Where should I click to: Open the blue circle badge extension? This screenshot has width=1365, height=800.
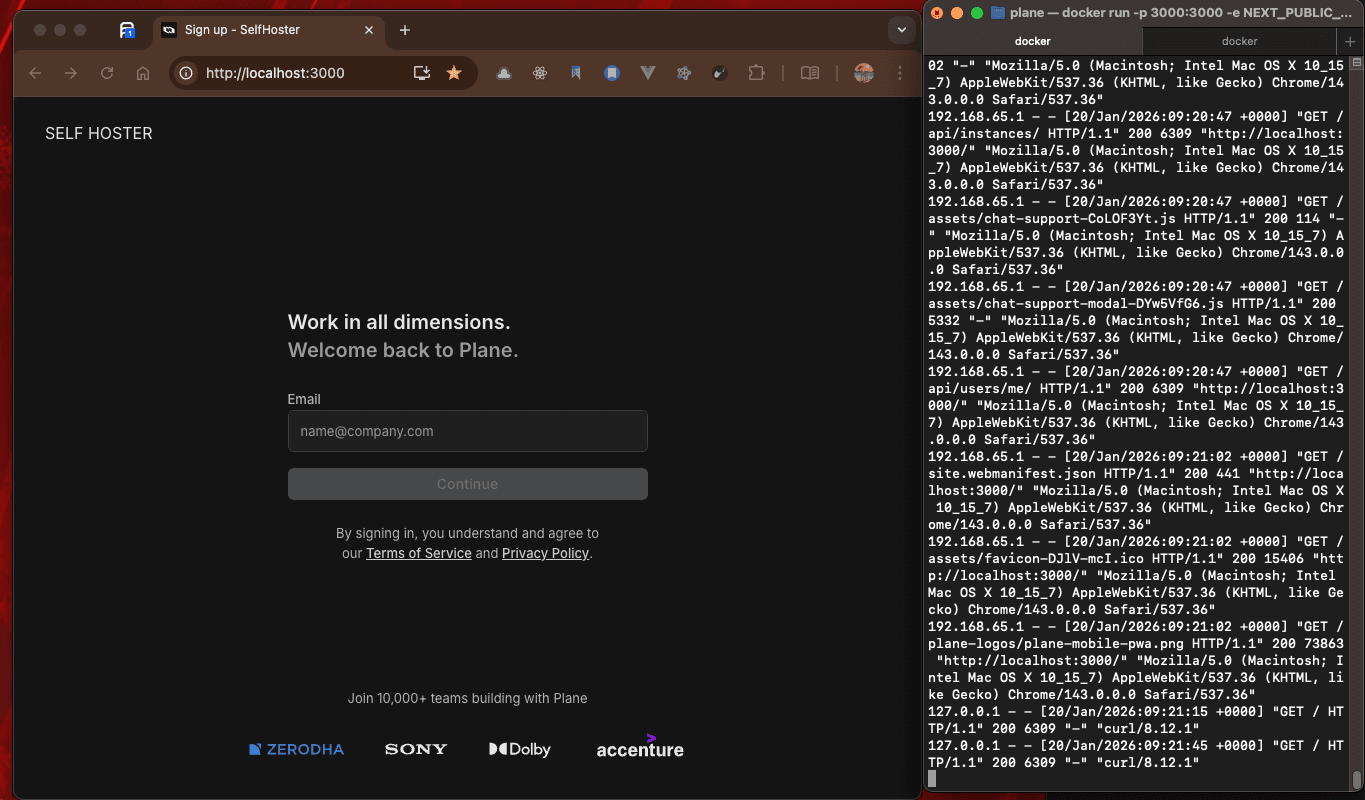(612, 73)
